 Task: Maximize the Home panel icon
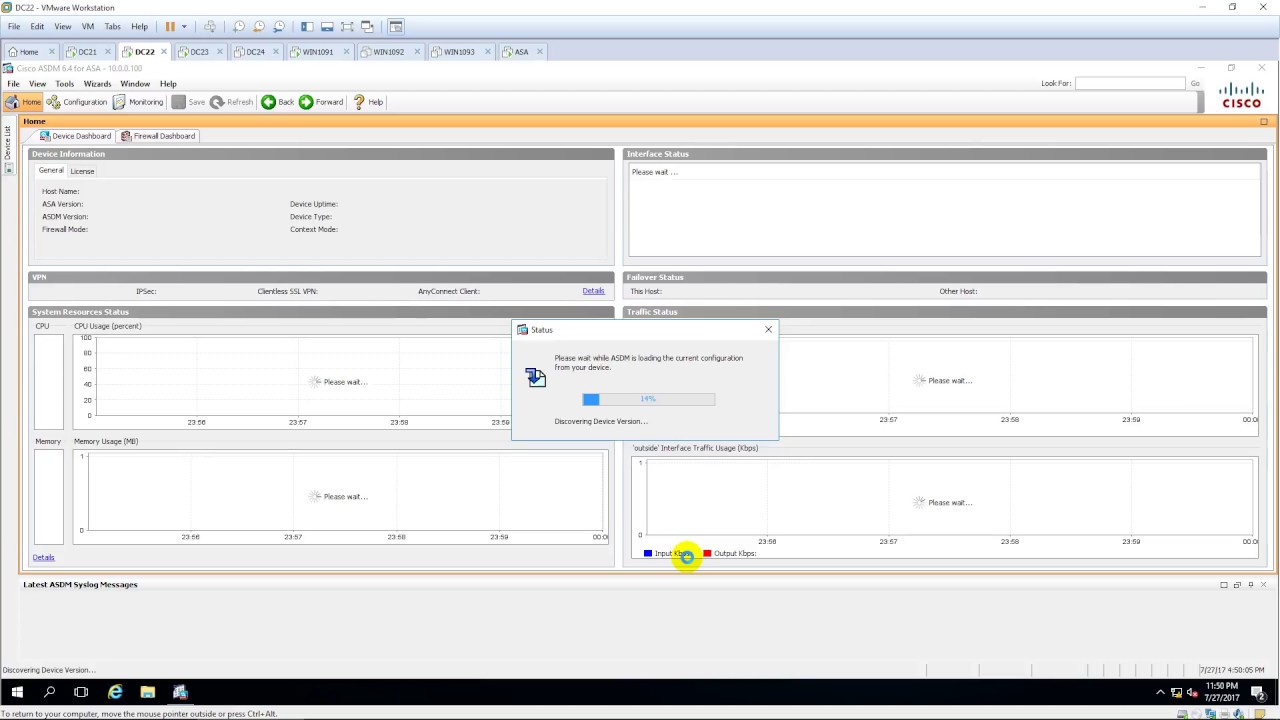pos(1264,122)
